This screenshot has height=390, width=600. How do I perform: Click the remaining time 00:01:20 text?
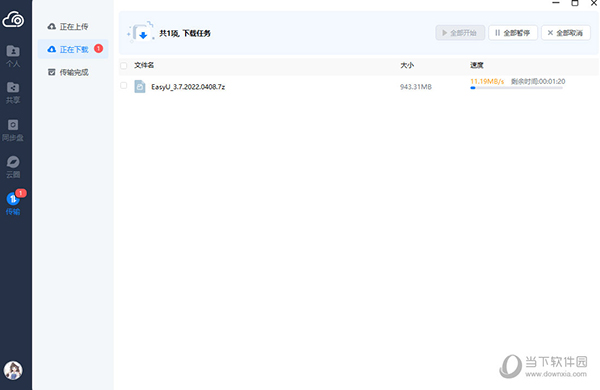pos(538,81)
